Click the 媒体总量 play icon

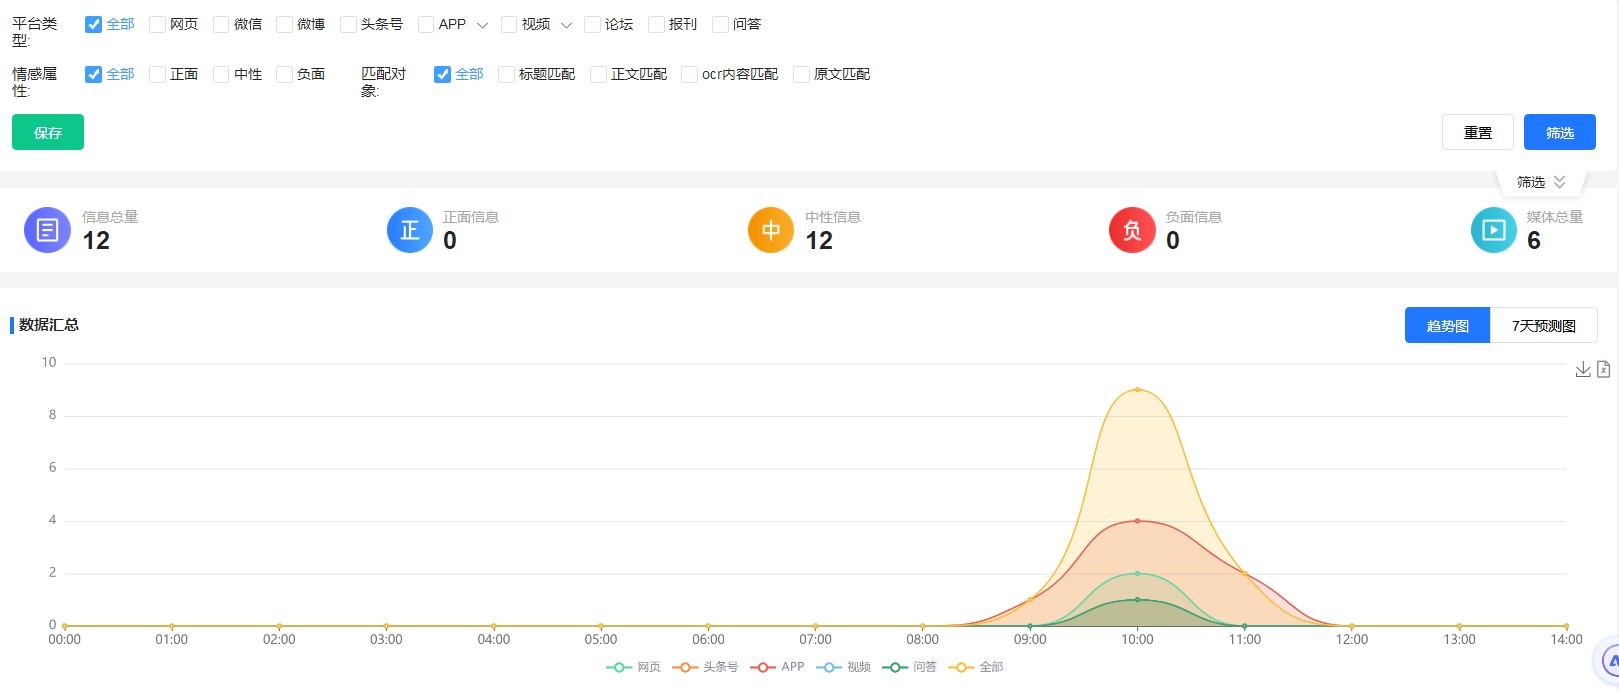tap(1494, 230)
